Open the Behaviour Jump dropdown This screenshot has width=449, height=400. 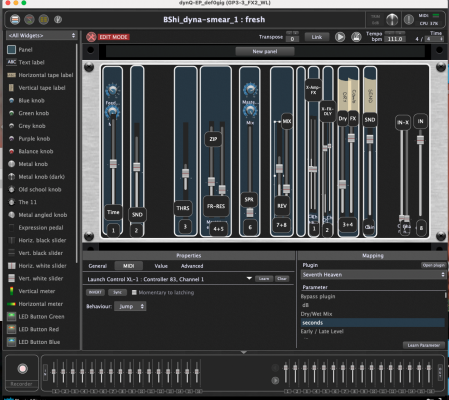pyautogui.click(x=130, y=306)
